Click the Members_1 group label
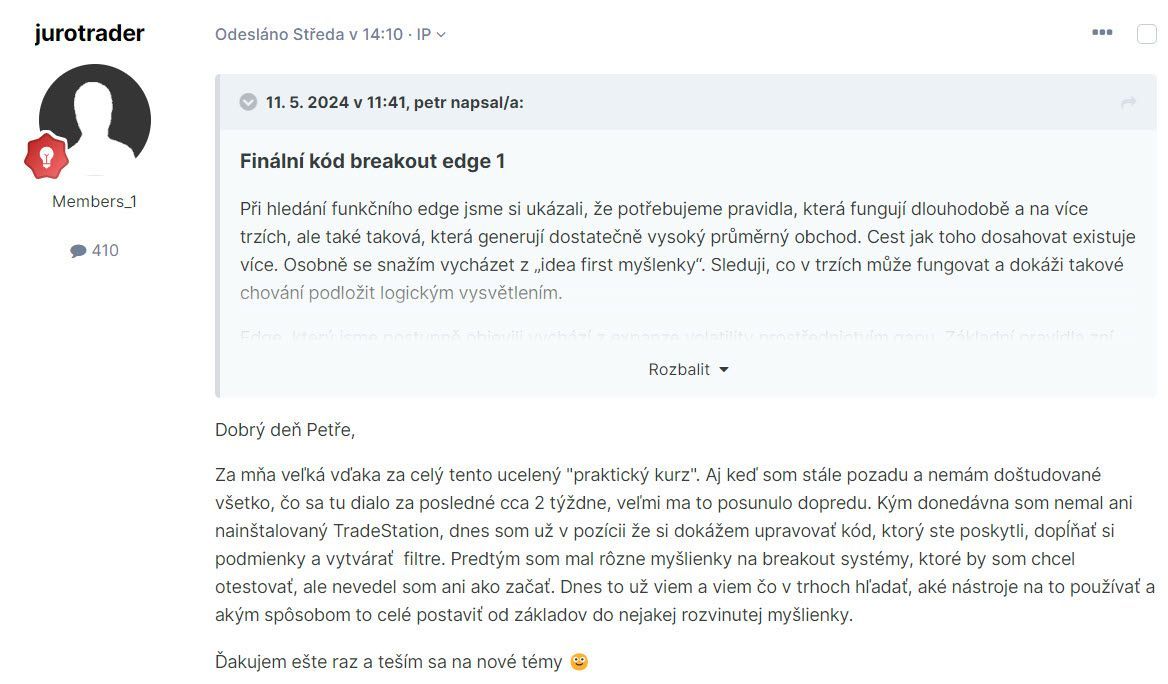This screenshot has height=684, width=1168. point(95,201)
